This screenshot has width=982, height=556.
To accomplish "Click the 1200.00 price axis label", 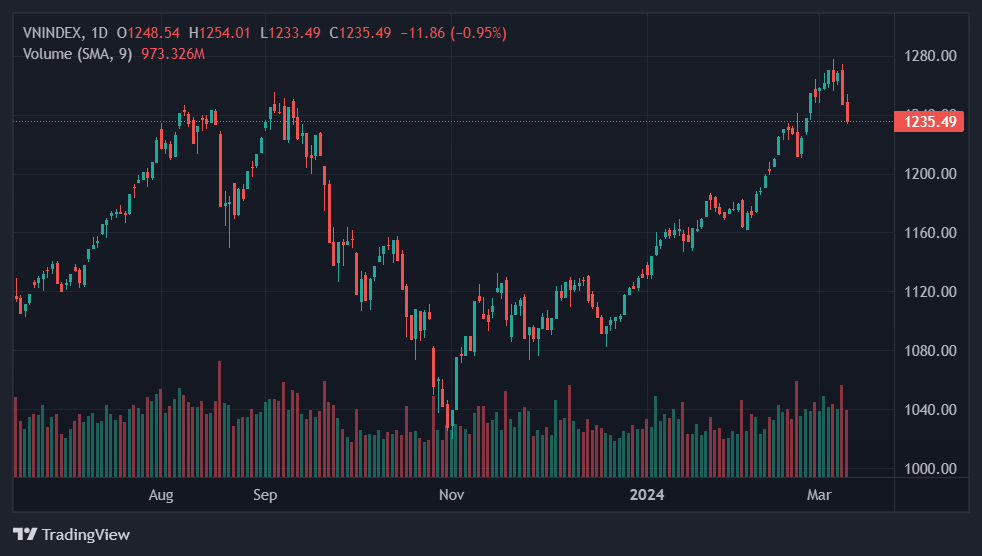I will click(x=930, y=174).
